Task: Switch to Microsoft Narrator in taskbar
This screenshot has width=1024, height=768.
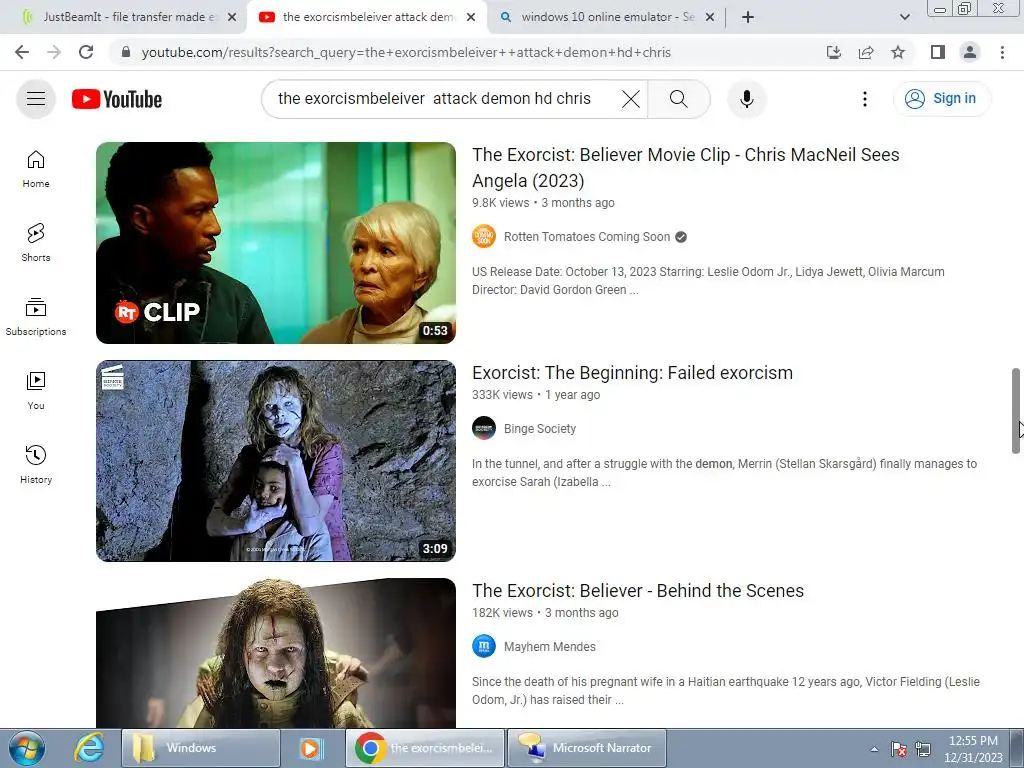Action: (x=586, y=748)
